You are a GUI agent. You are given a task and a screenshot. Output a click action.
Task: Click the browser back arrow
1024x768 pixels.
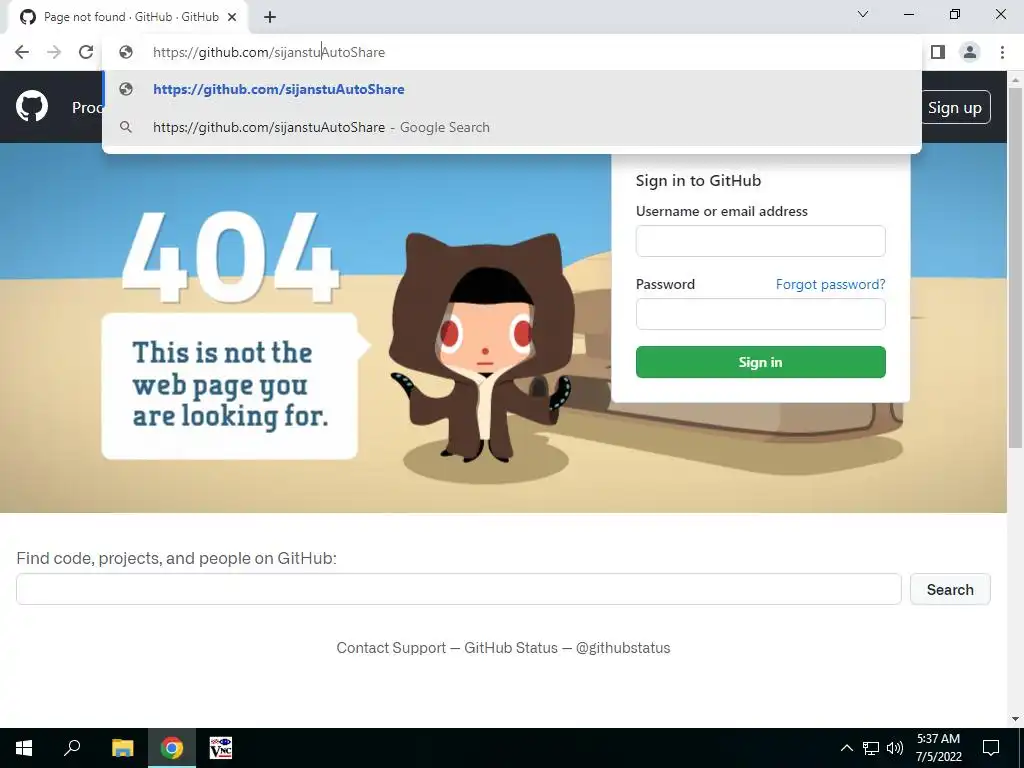[x=22, y=52]
